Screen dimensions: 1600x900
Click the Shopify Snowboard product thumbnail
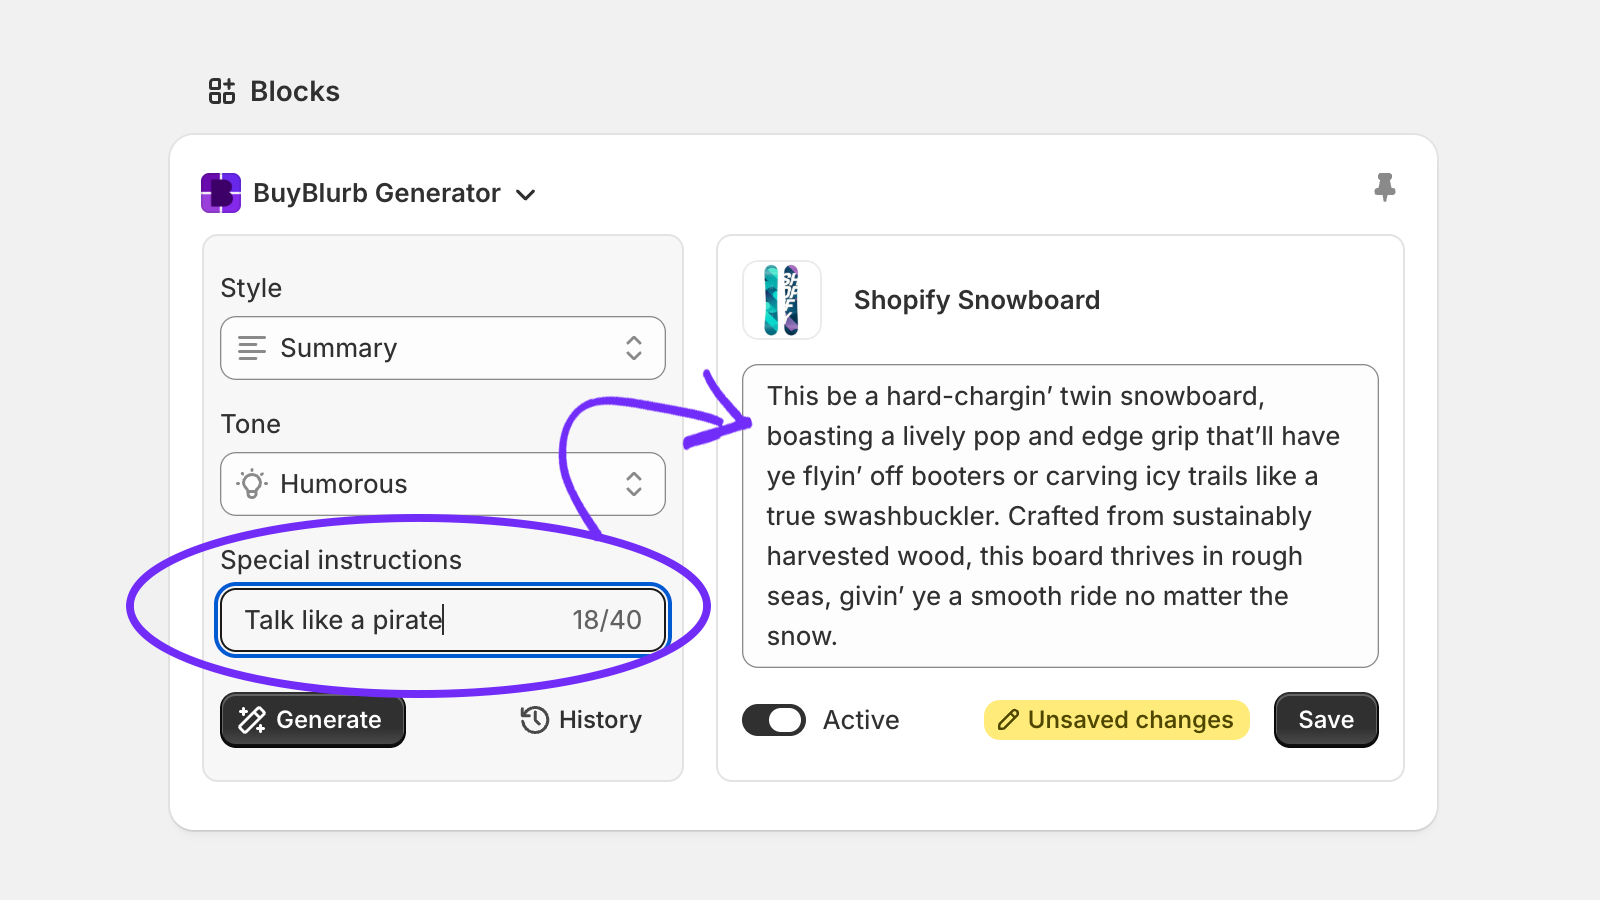tap(782, 300)
